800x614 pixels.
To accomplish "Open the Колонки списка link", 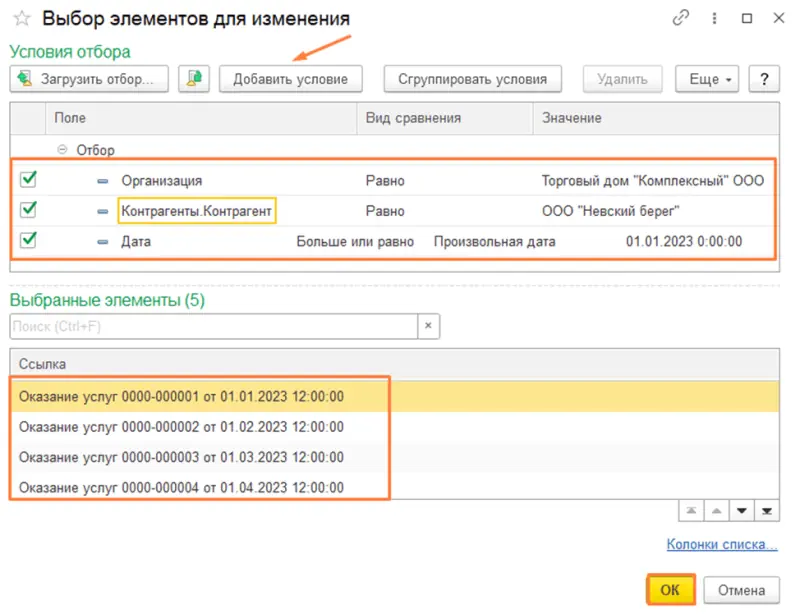I will [x=722, y=545].
